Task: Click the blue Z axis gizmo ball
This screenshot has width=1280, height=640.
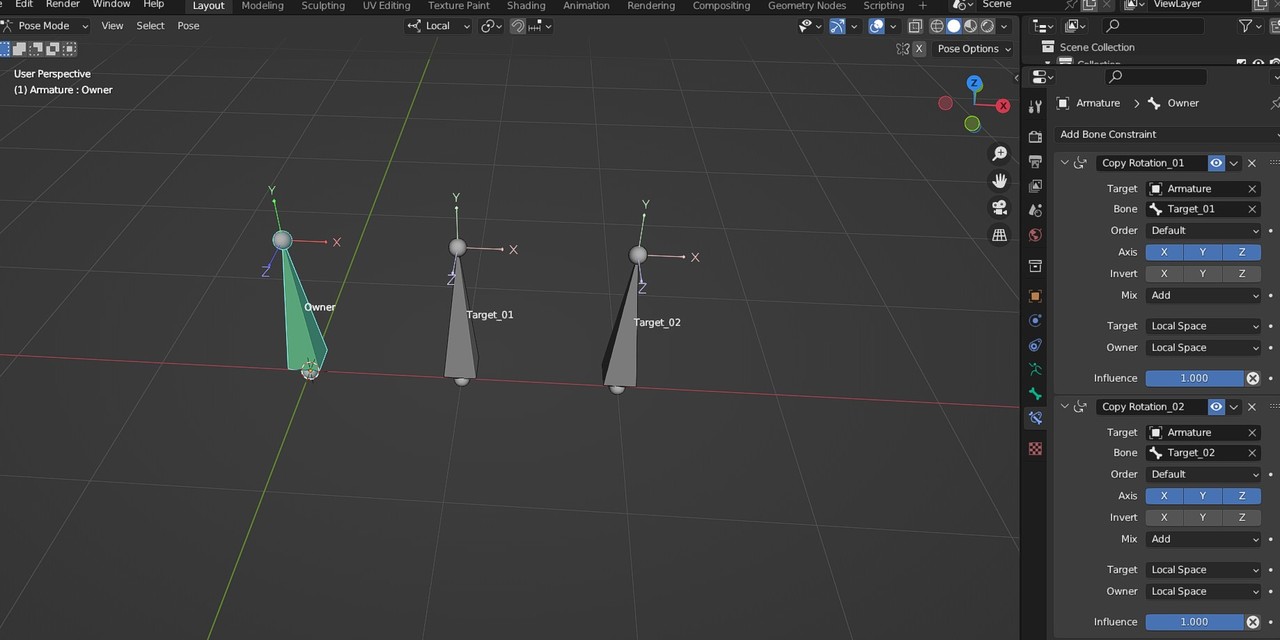Action: (x=974, y=83)
